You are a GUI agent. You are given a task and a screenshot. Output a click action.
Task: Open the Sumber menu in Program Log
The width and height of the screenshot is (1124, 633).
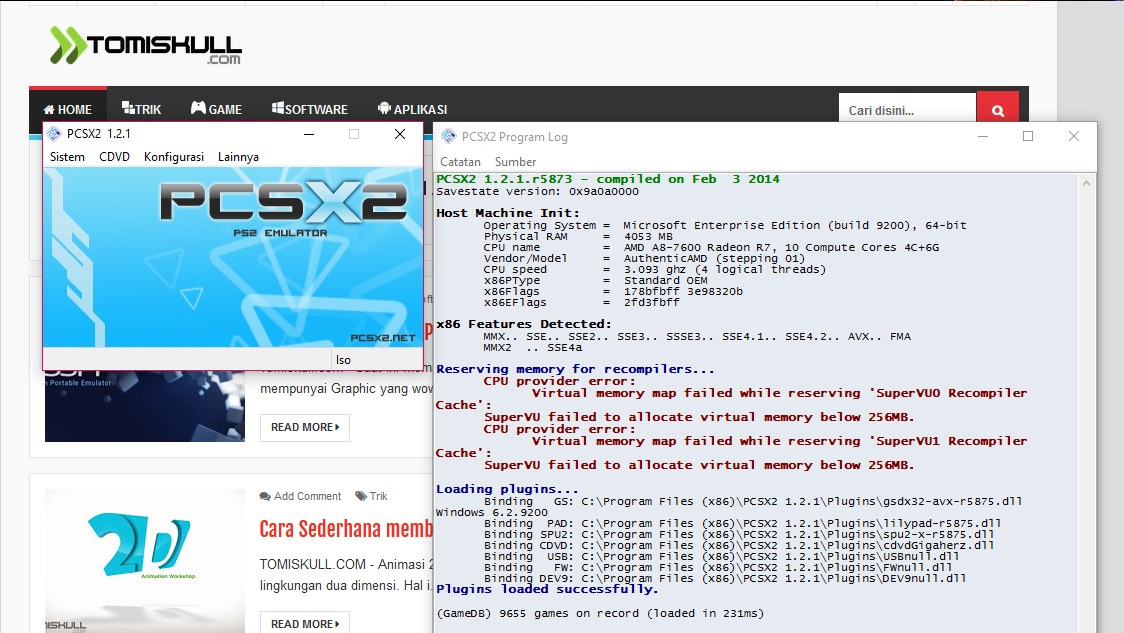pos(515,162)
